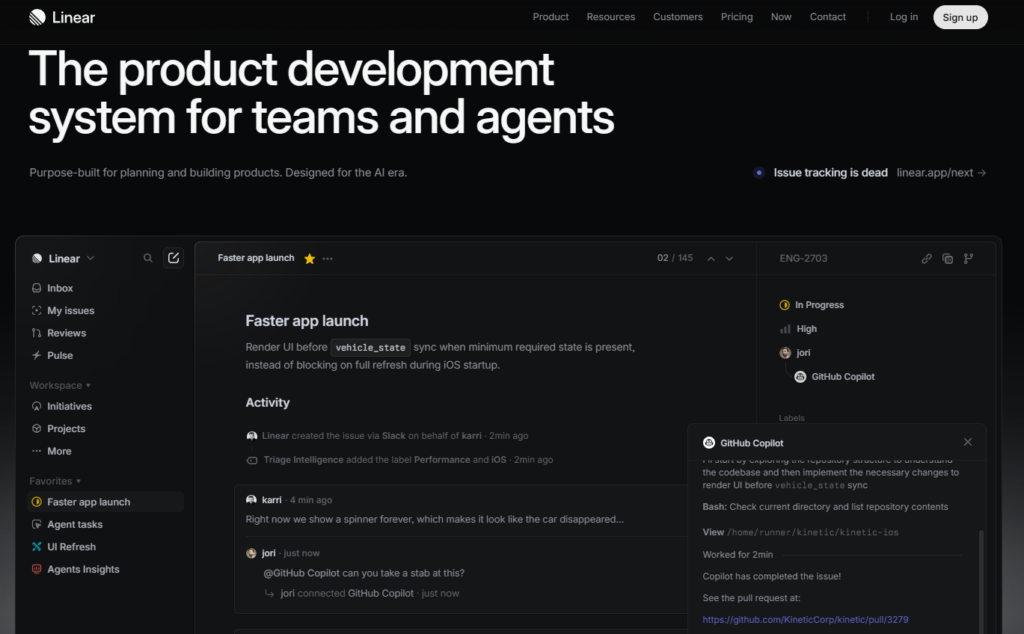Collapse the Favorites section

coord(56,481)
